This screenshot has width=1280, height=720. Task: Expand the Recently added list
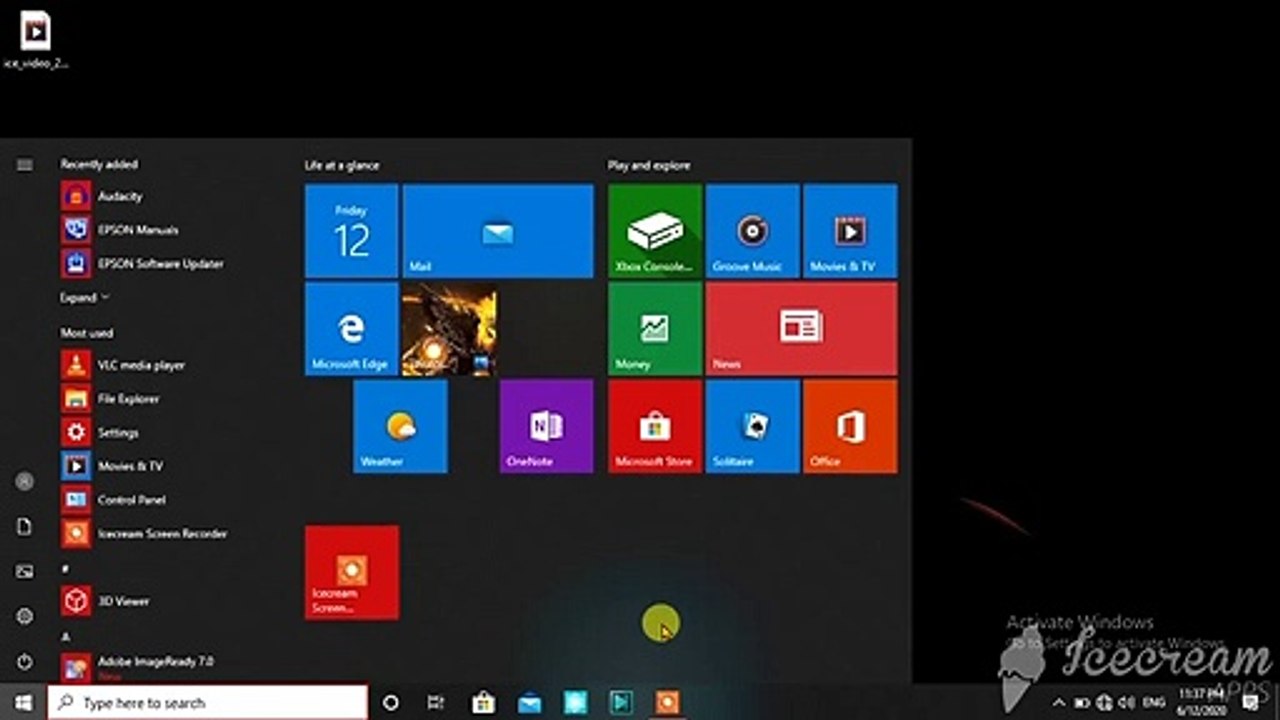tap(84, 298)
